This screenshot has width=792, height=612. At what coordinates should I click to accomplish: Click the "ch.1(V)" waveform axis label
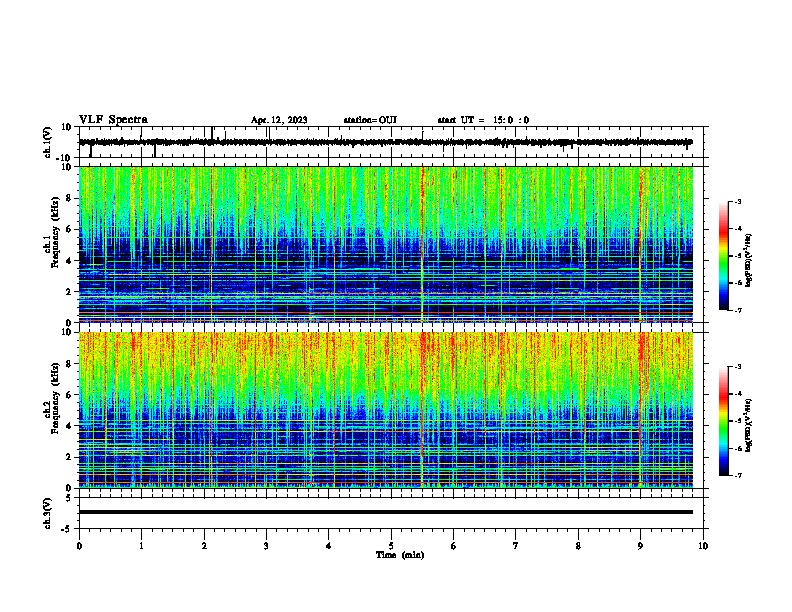pos(47,142)
